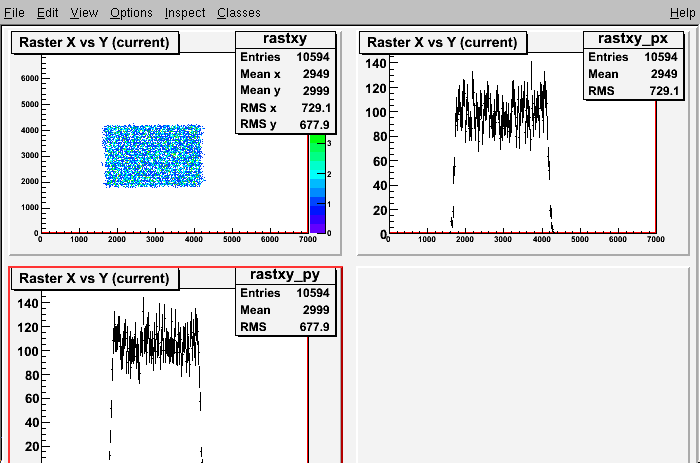Open the File menu

tap(14, 13)
